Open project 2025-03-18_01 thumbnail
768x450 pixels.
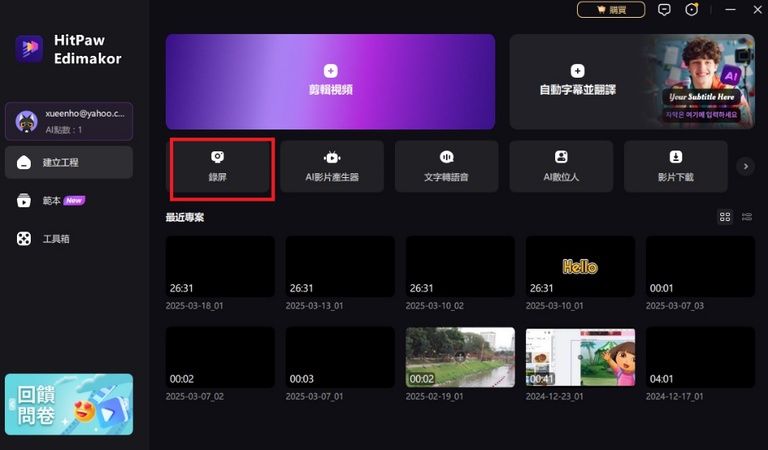pyautogui.click(x=220, y=266)
